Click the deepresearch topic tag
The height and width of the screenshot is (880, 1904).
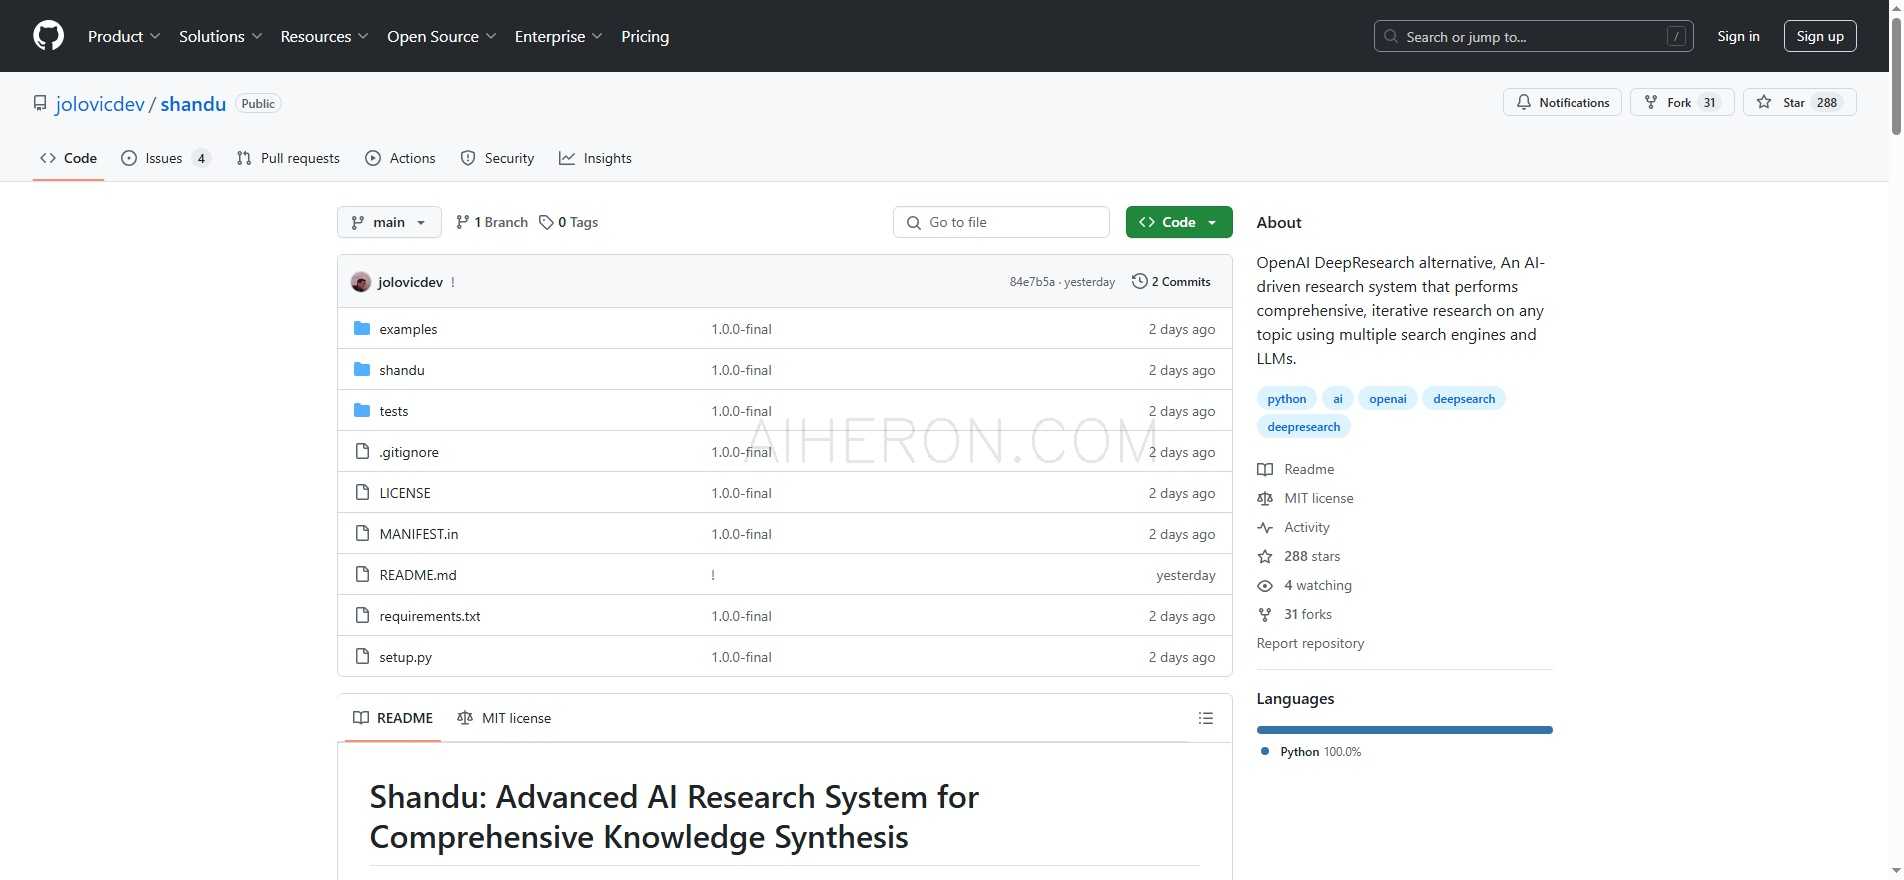click(1304, 426)
